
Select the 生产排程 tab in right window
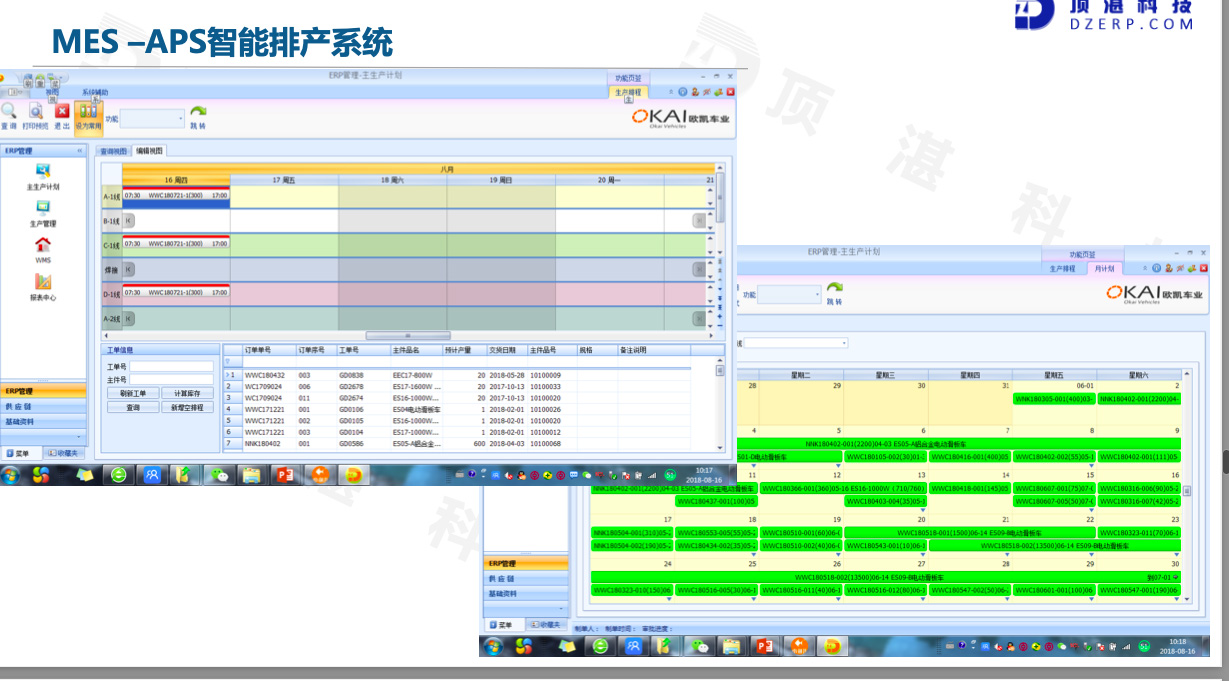click(1063, 268)
